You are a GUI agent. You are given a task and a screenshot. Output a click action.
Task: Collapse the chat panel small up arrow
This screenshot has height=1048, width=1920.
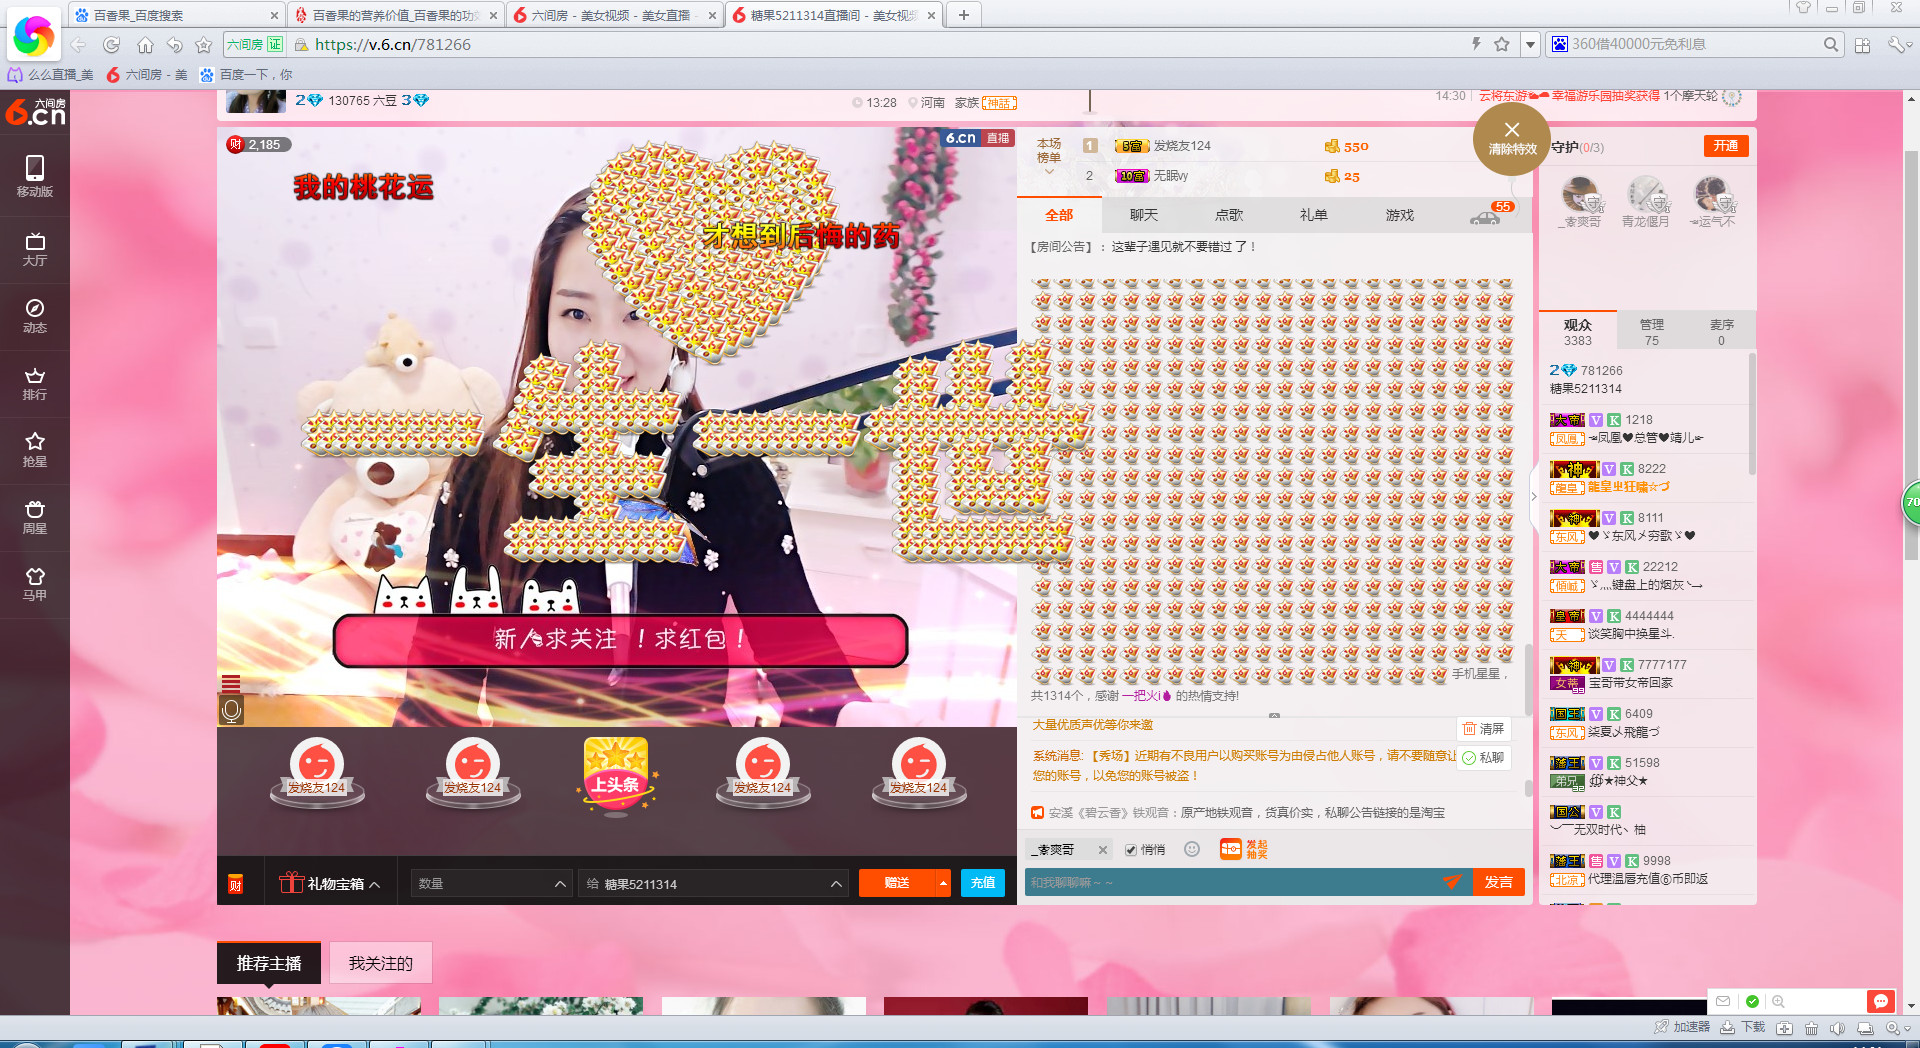click(1274, 716)
